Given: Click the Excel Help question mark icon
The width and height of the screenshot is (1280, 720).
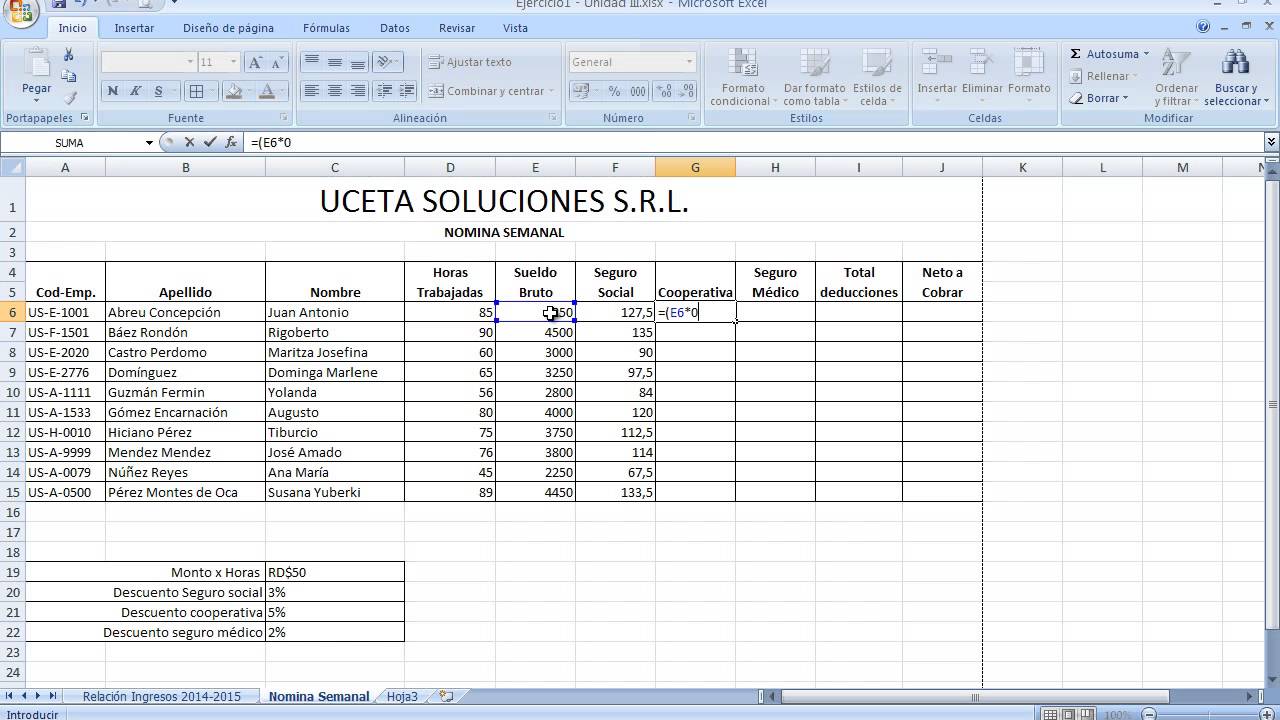Looking at the screenshot, I should coord(1203,28).
